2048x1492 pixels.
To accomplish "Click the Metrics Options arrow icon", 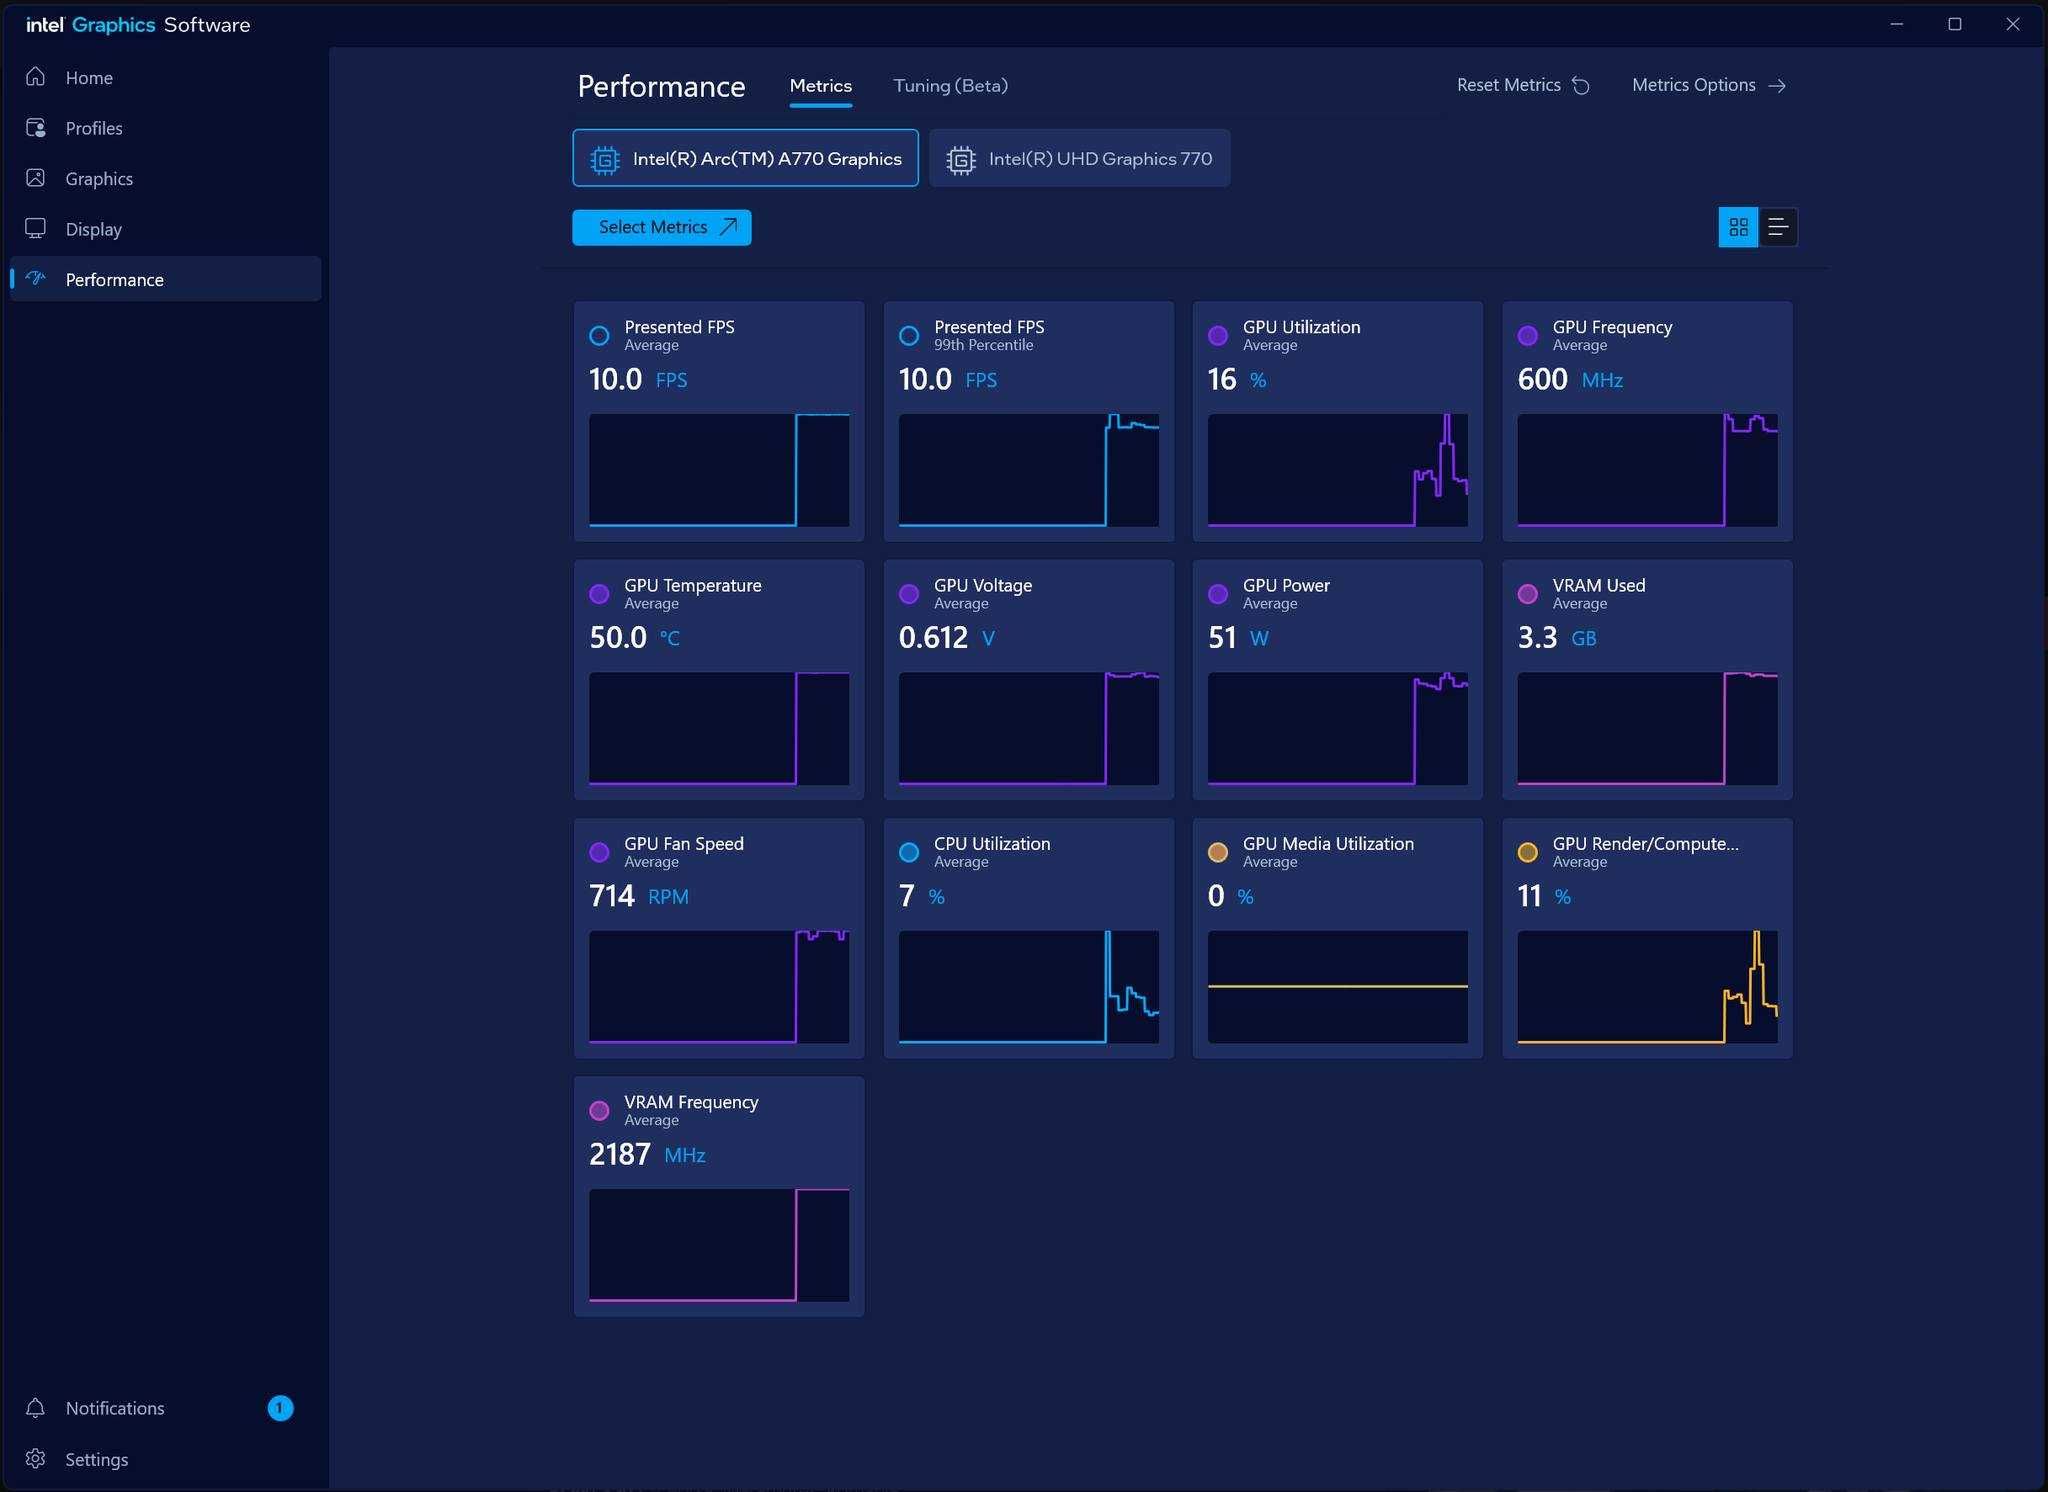I will click(x=1777, y=85).
